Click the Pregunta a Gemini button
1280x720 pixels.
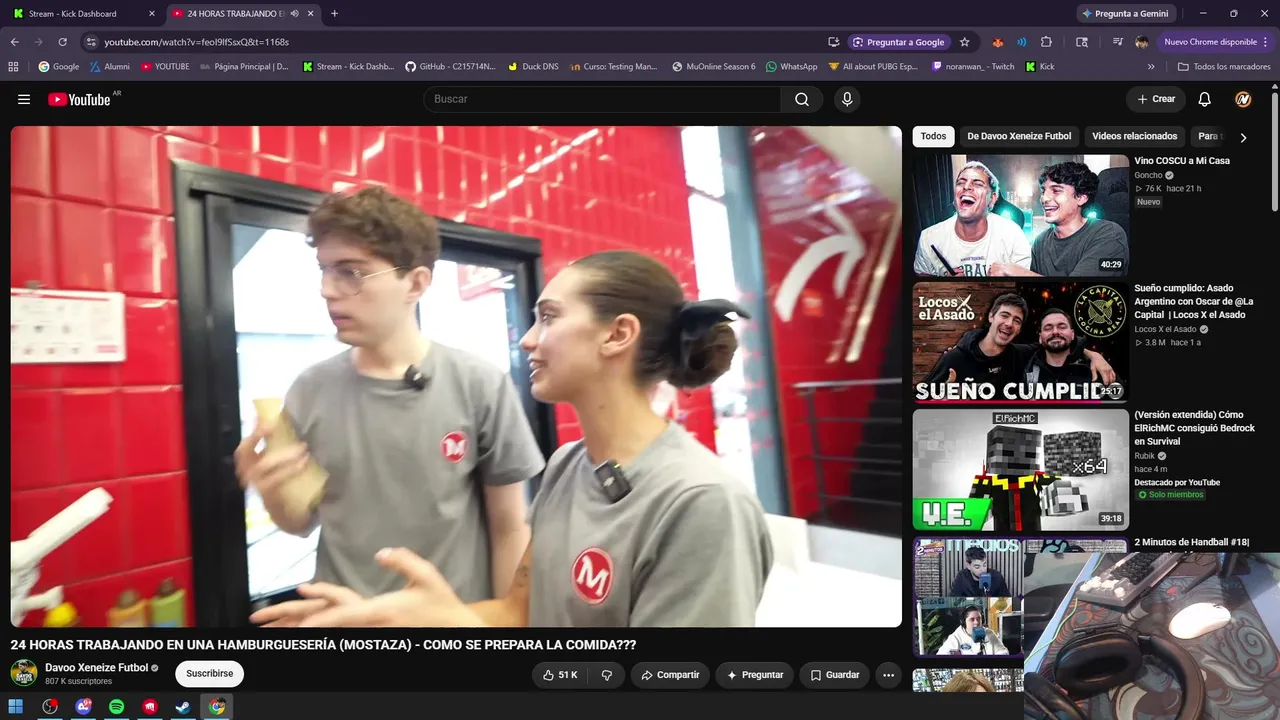tap(1125, 14)
